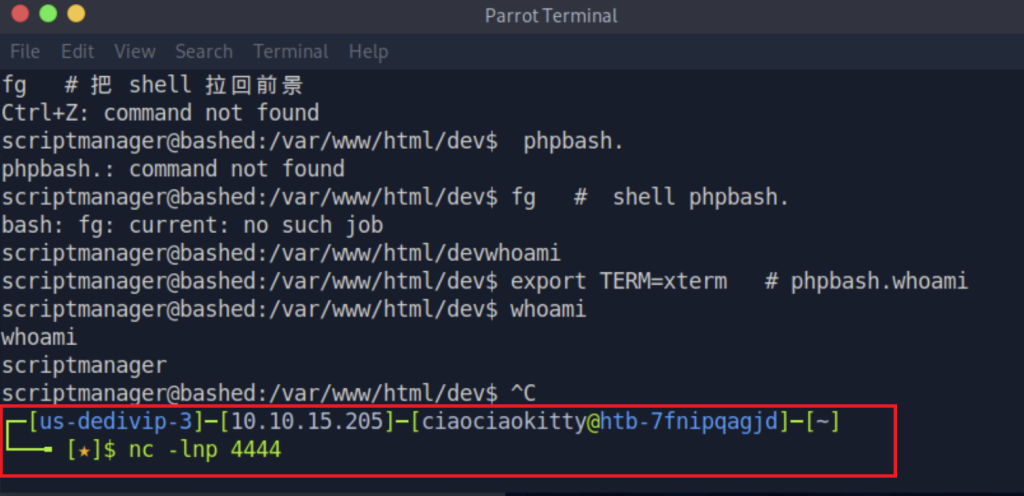Screen dimensions: 1024x496
Task: Open the Search menu
Action: tap(204, 52)
